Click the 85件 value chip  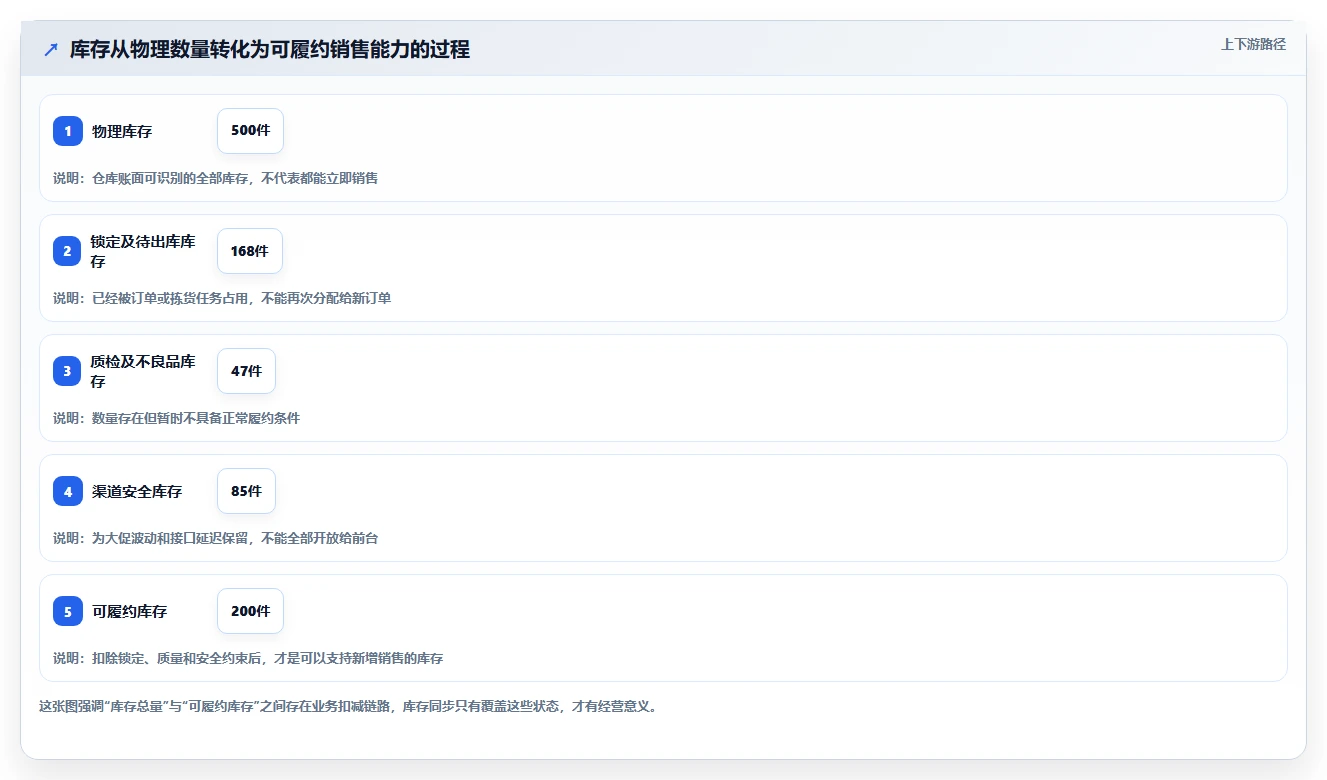point(246,491)
